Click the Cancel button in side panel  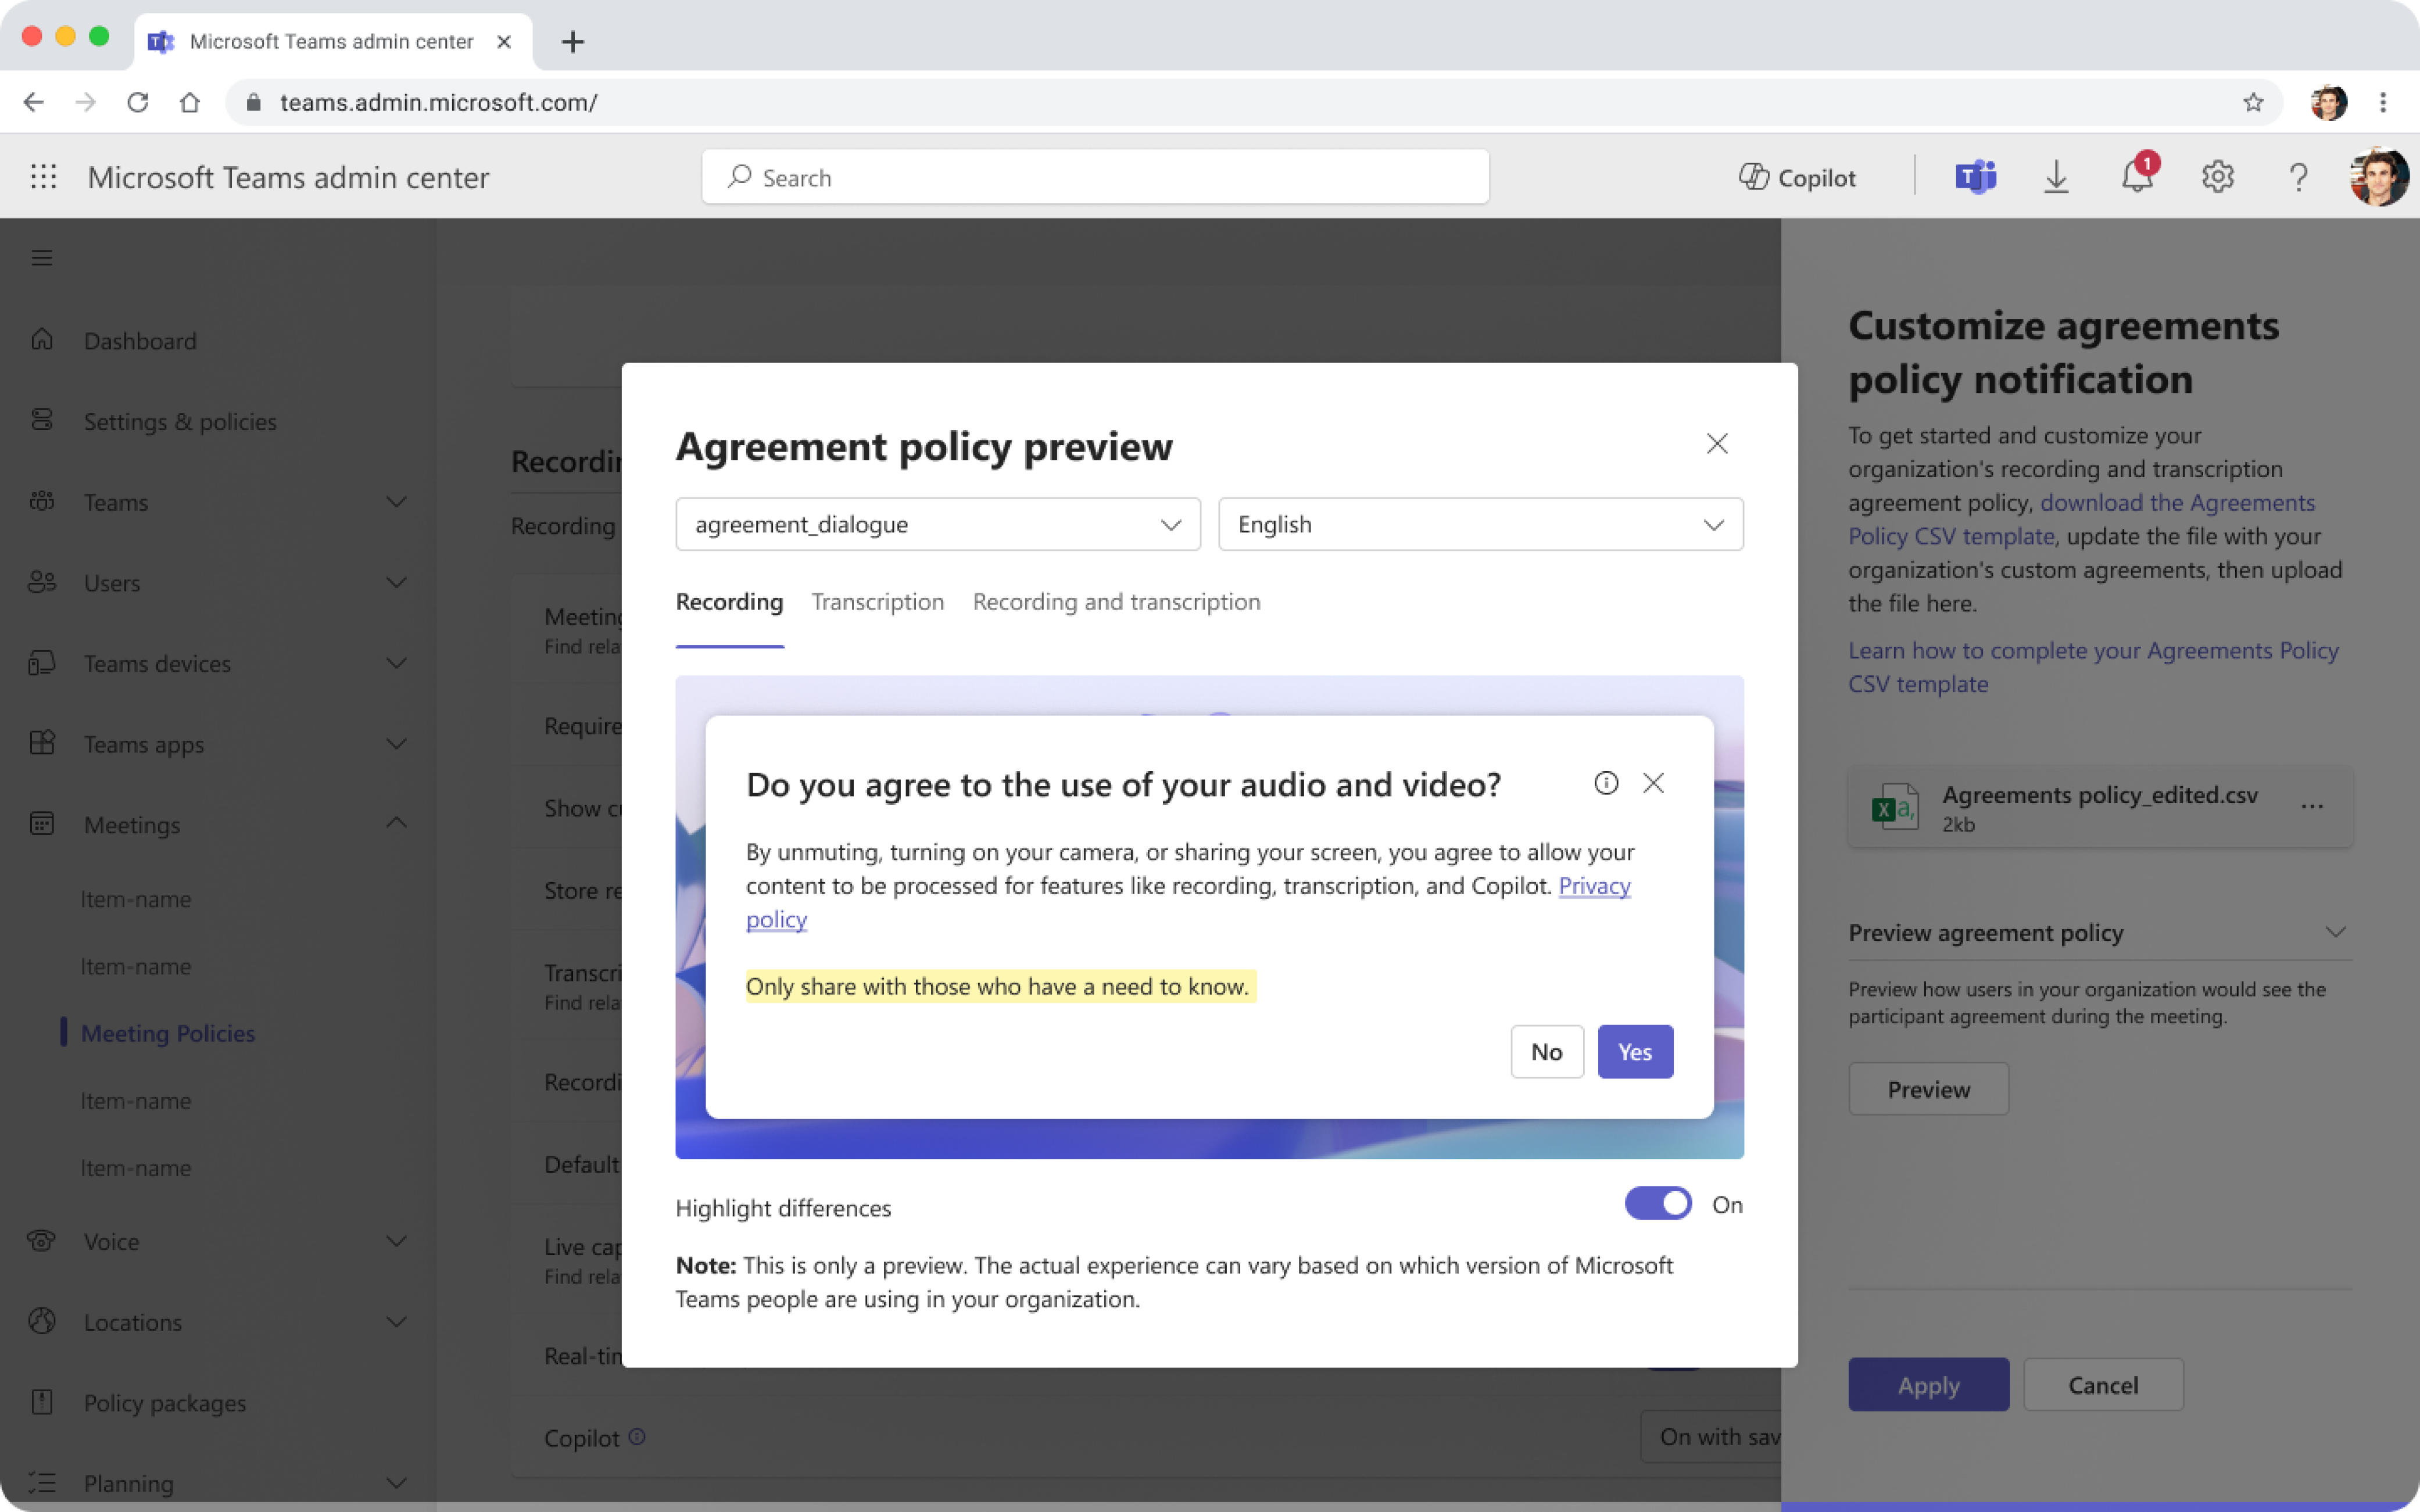point(2103,1385)
